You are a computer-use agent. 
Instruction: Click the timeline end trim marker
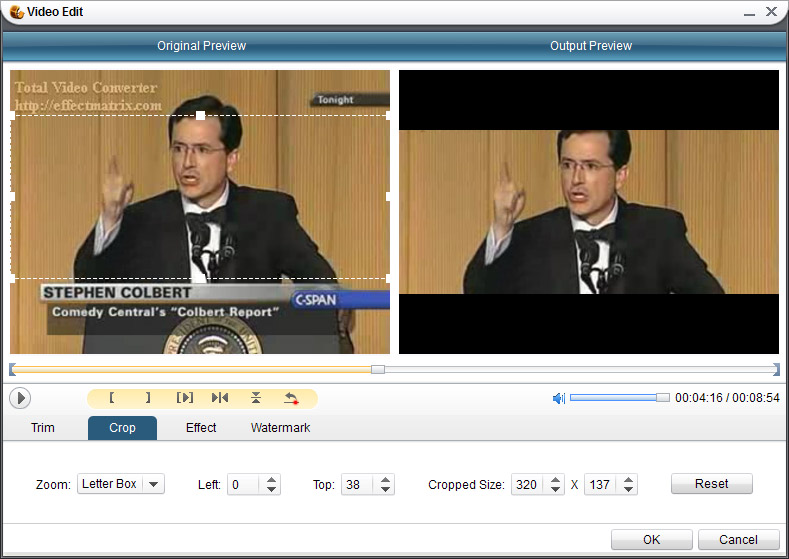click(x=776, y=369)
